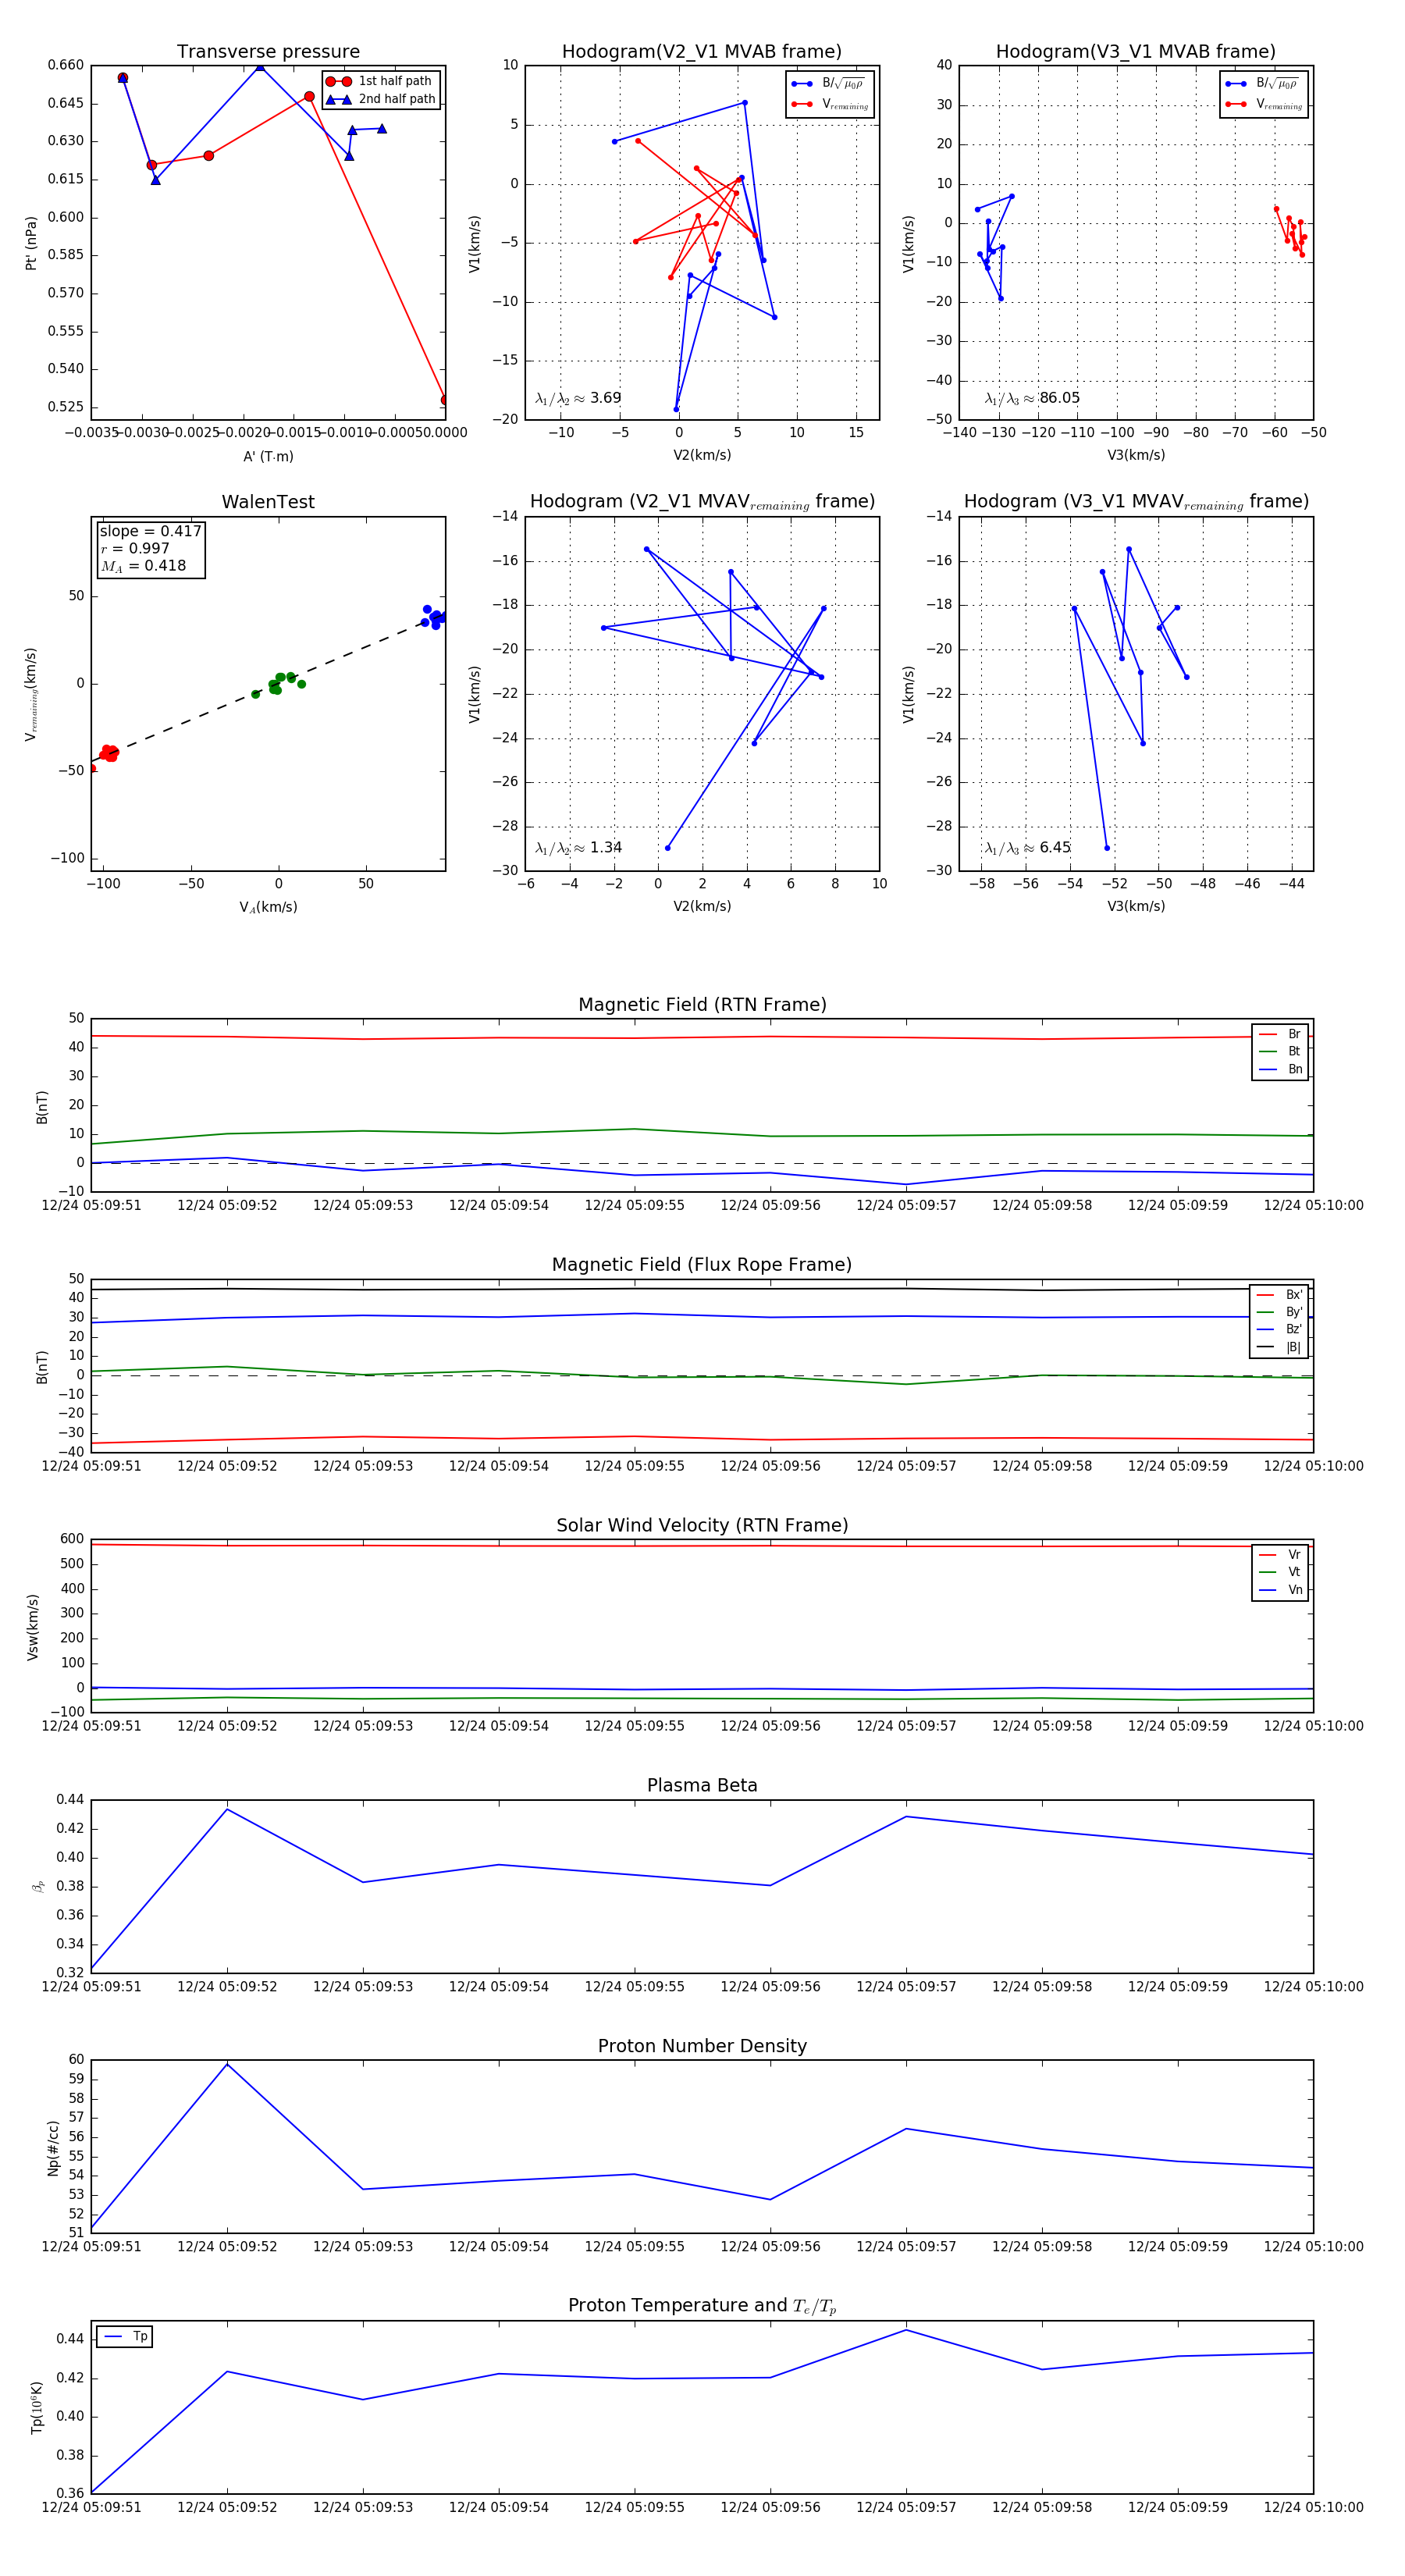This screenshot has height=2576, width=1405.
Task: Click the proton density peak near 05:09:52
Action: (227, 2064)
